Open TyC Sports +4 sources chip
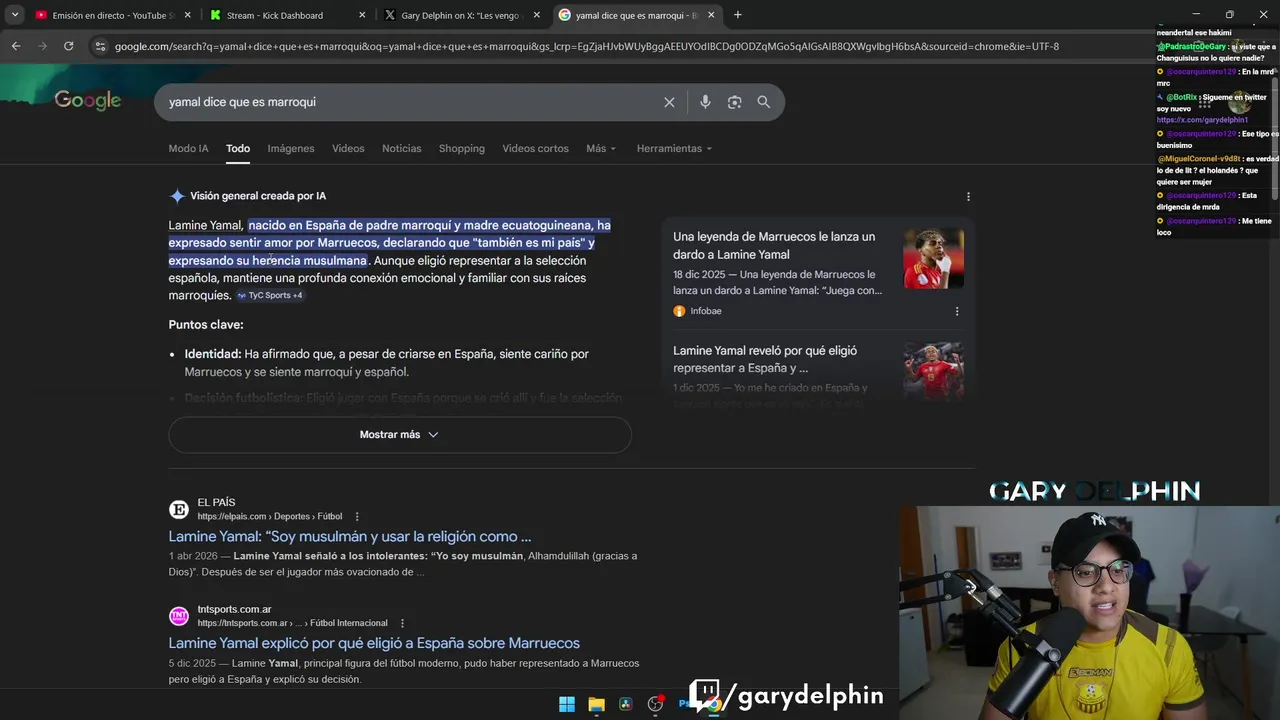 (270, 295)
